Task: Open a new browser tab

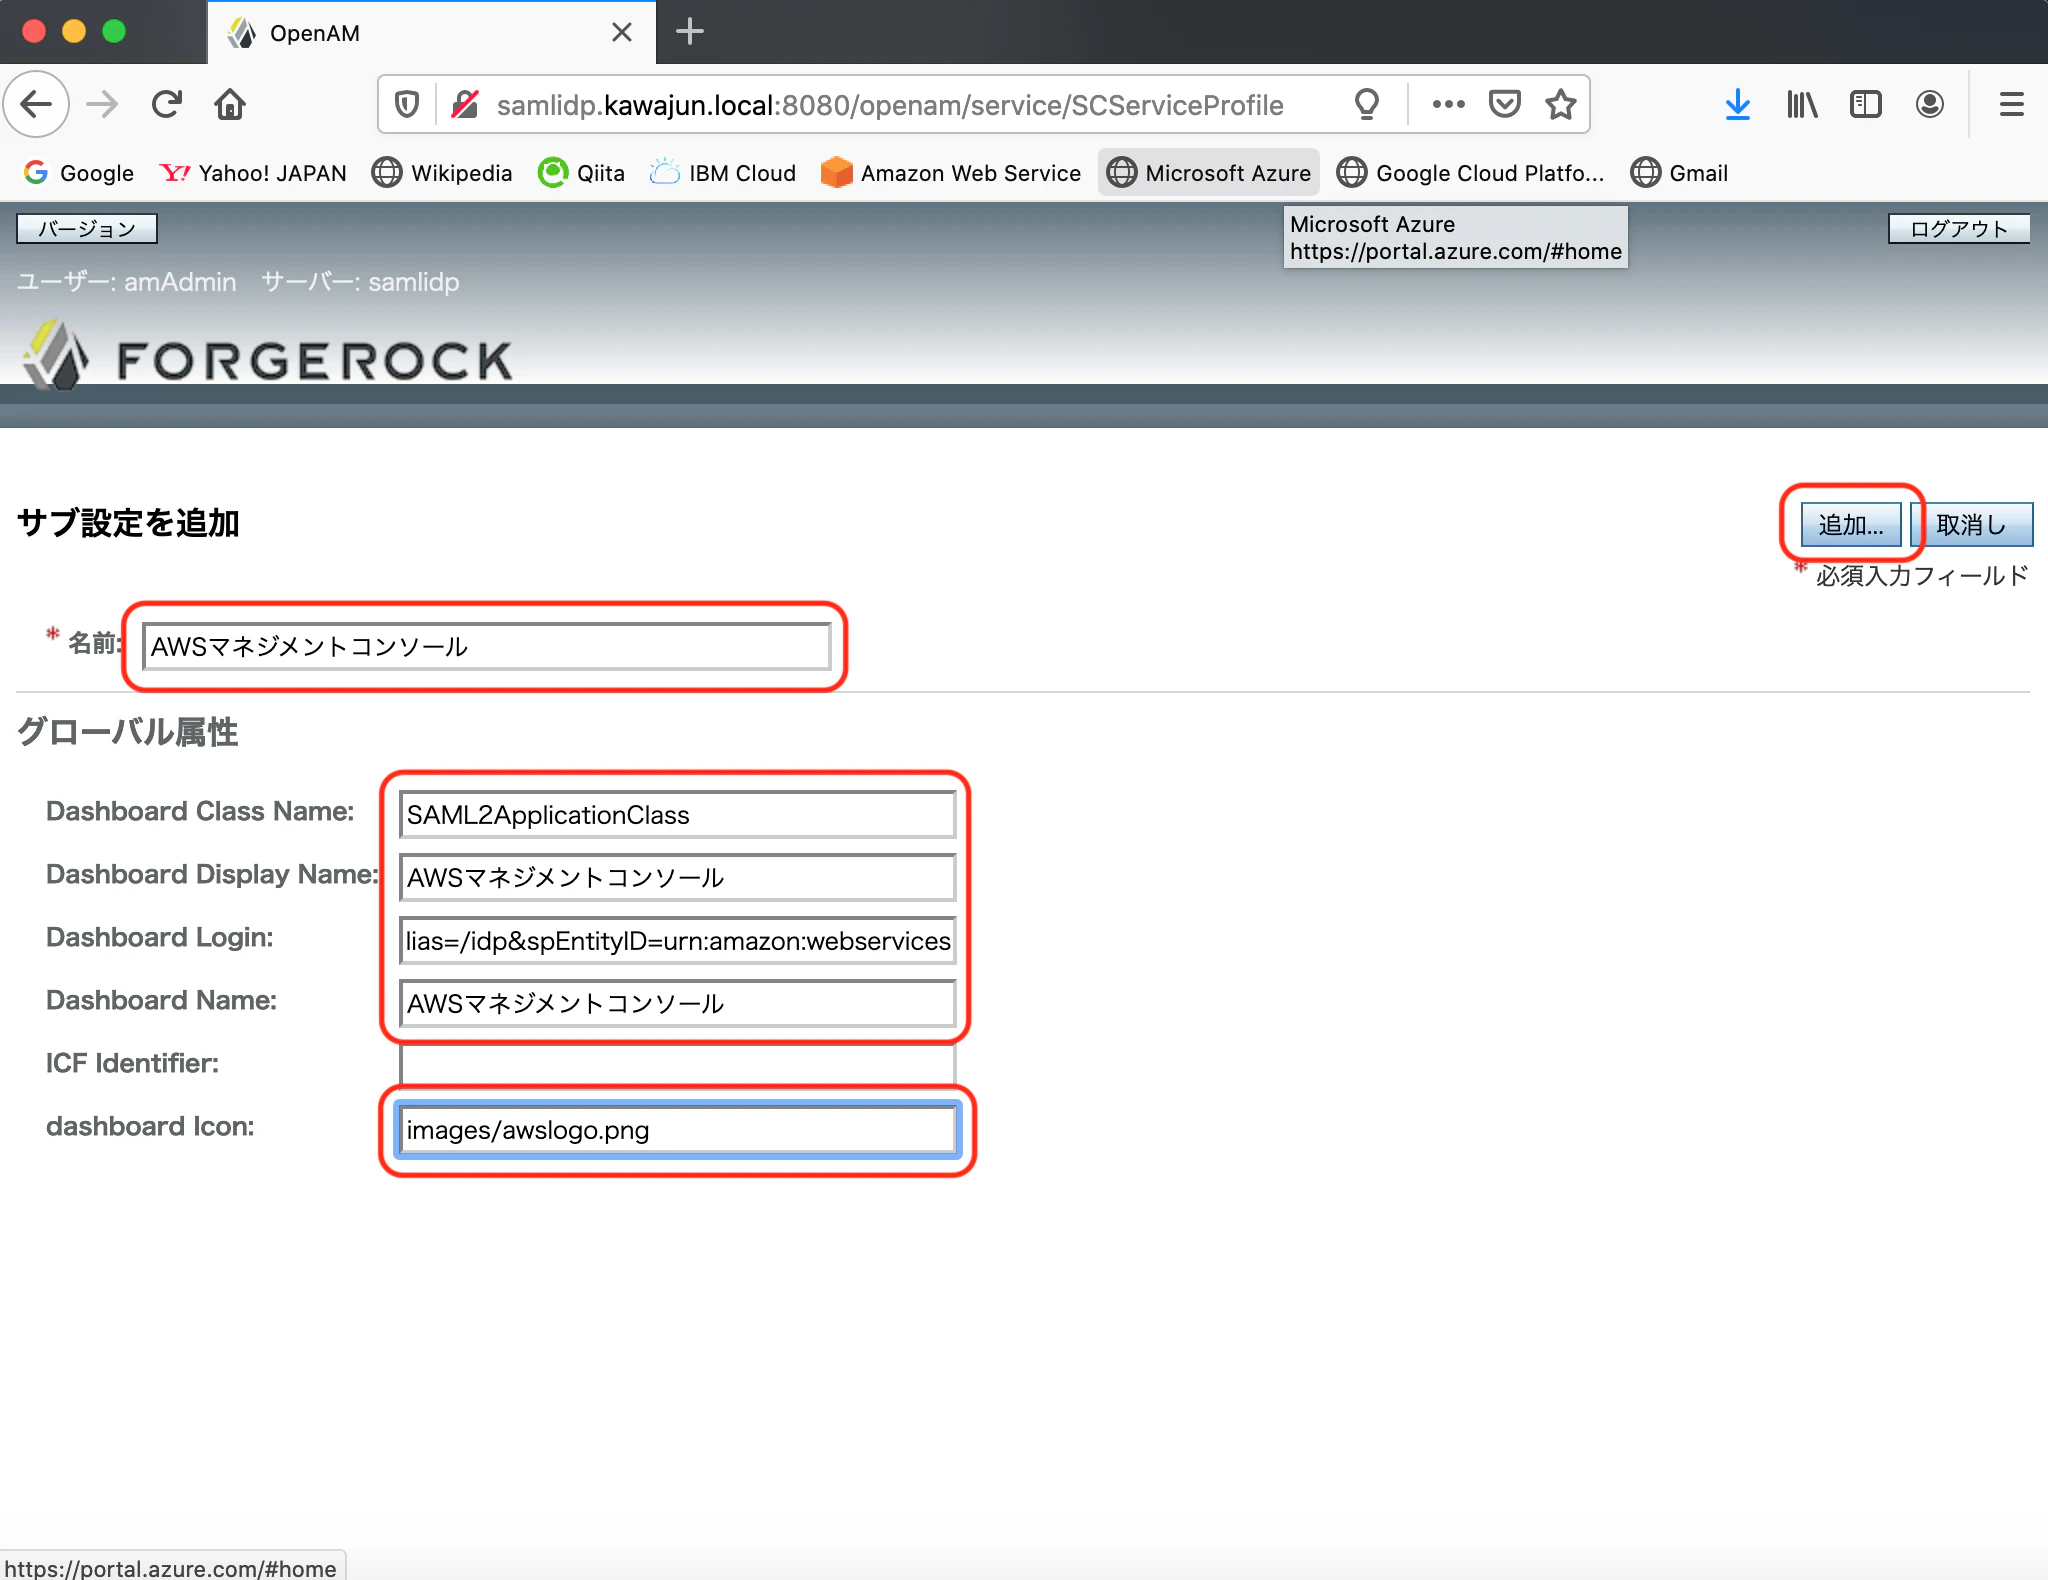Action: [x=690, y=32]
